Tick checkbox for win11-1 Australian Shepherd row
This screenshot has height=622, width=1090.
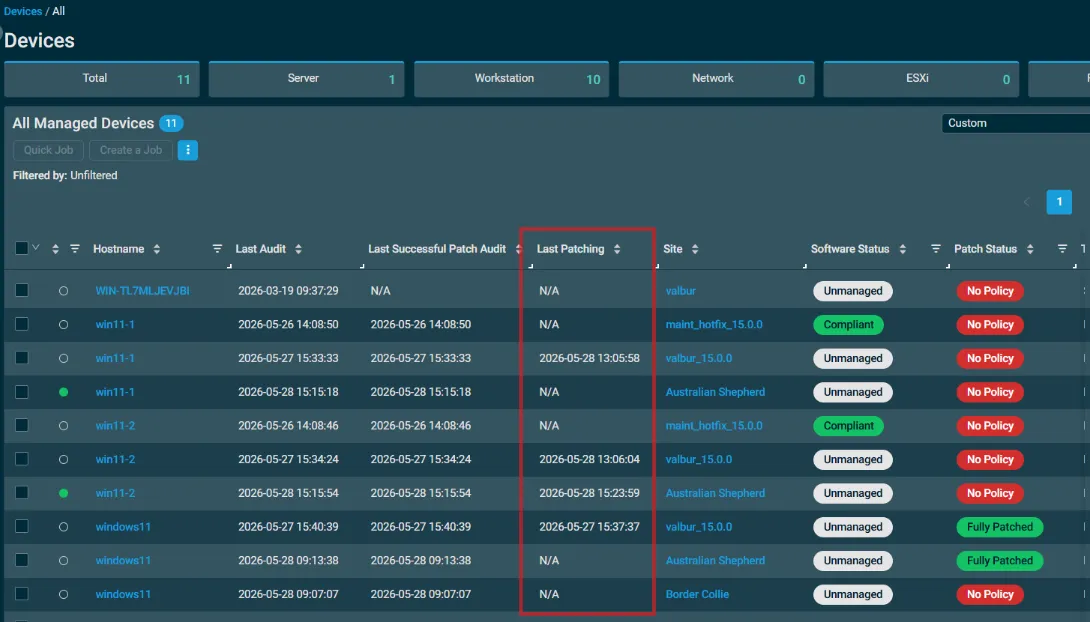pyautogui.click(x=22, y=391)
